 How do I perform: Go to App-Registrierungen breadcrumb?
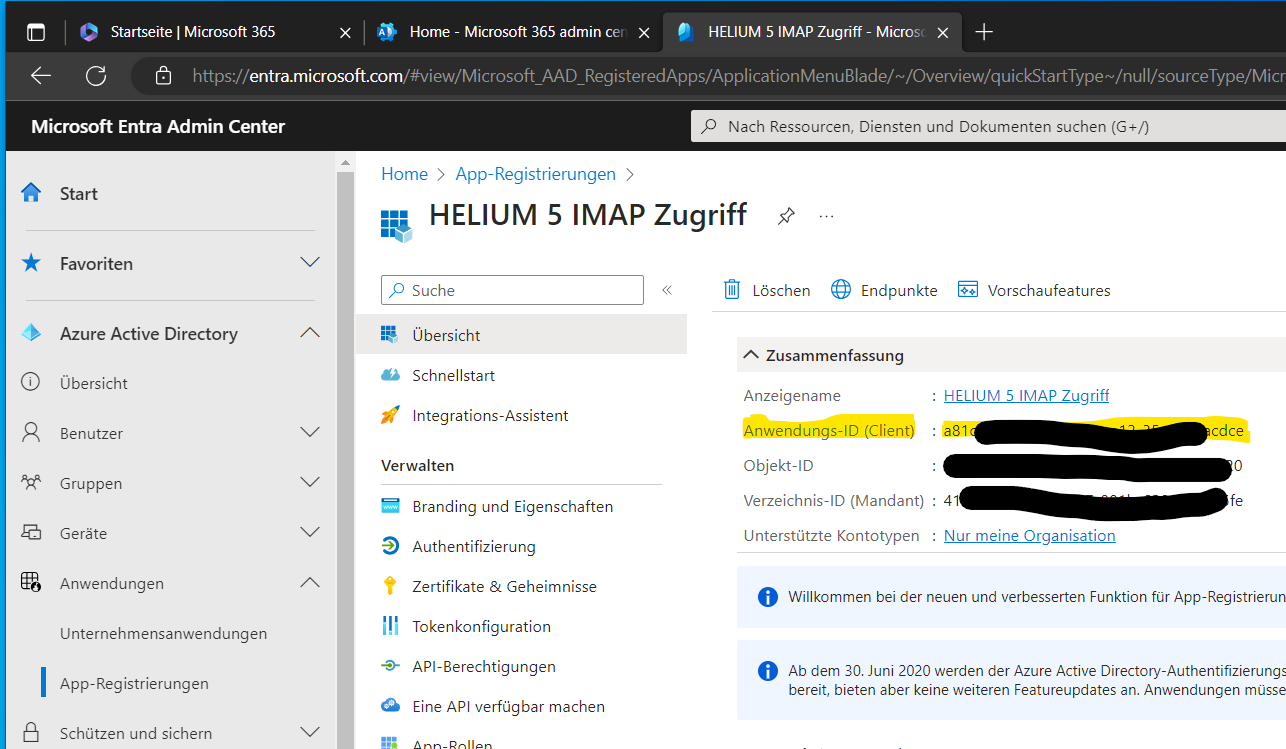tap(535, 174)
